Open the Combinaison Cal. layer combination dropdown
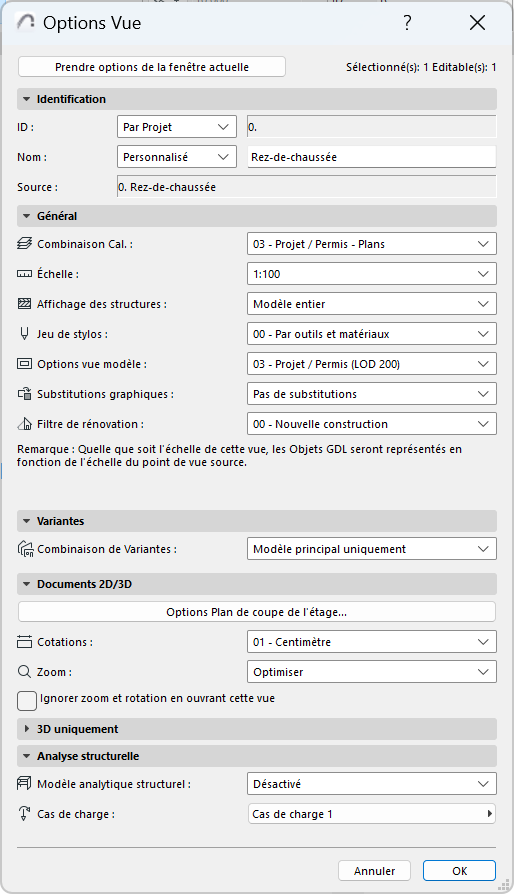This screenshot has width=514, height=894. coord(372,243)
